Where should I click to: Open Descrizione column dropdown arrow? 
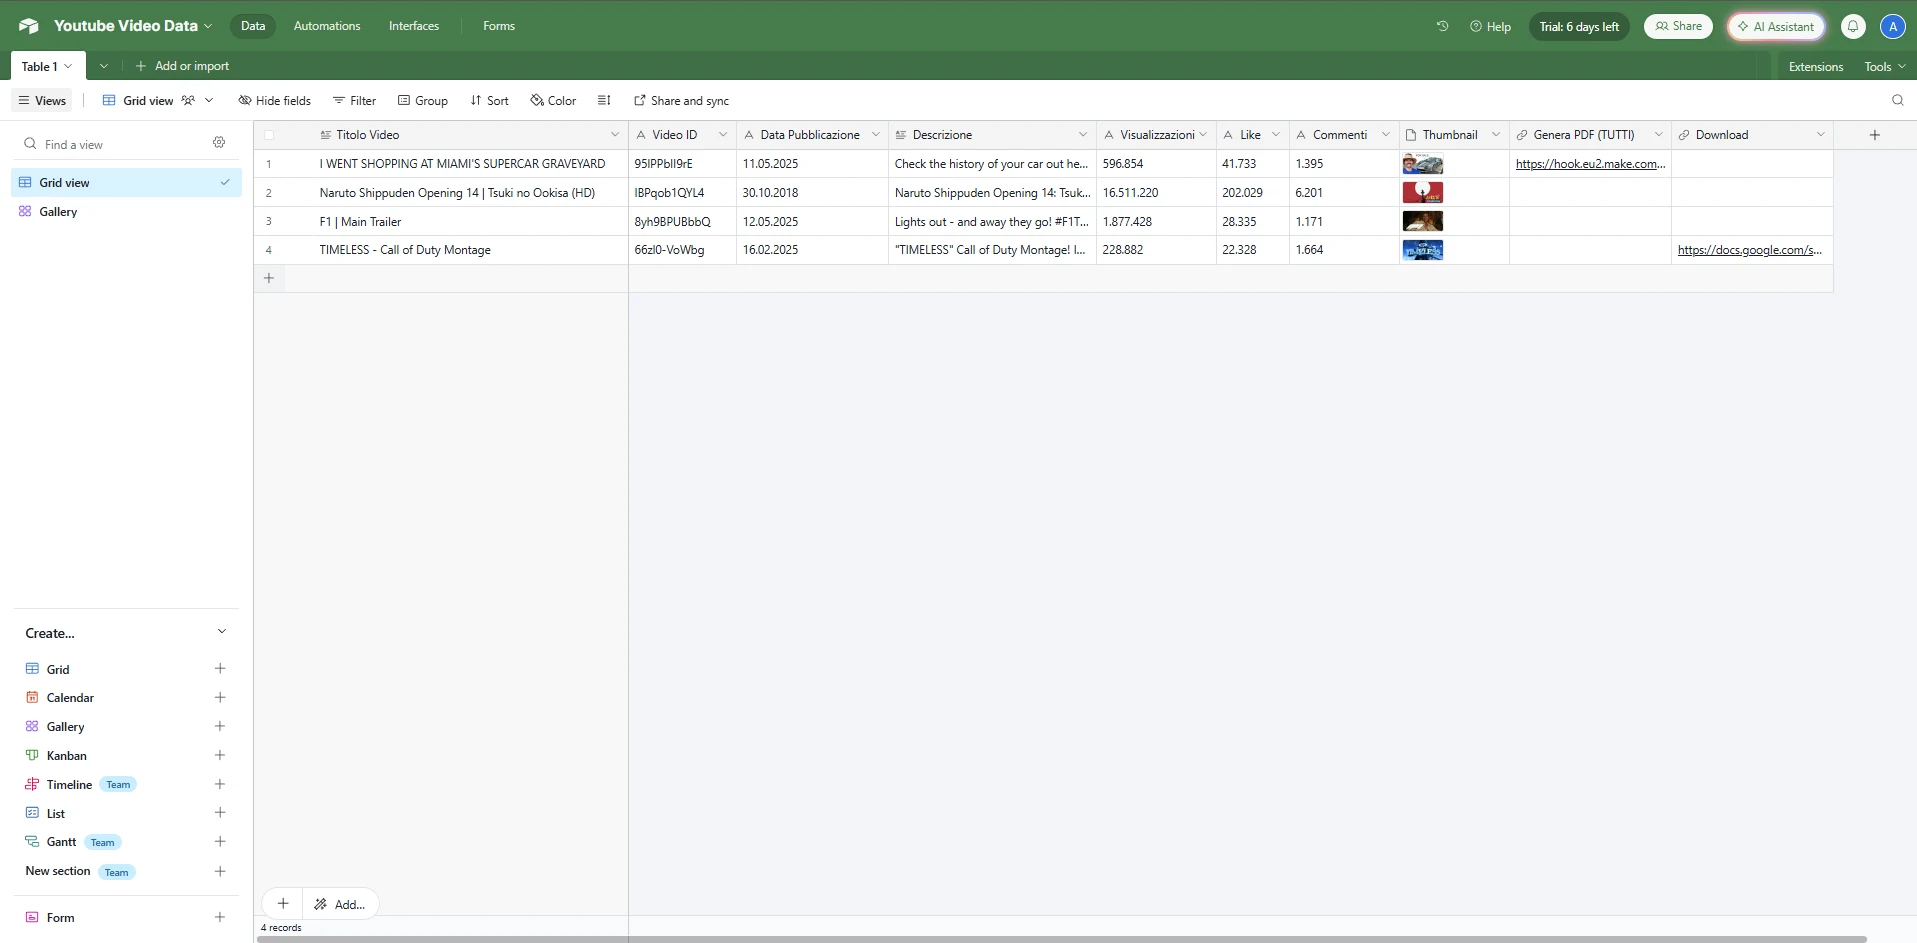(1082, 135)
